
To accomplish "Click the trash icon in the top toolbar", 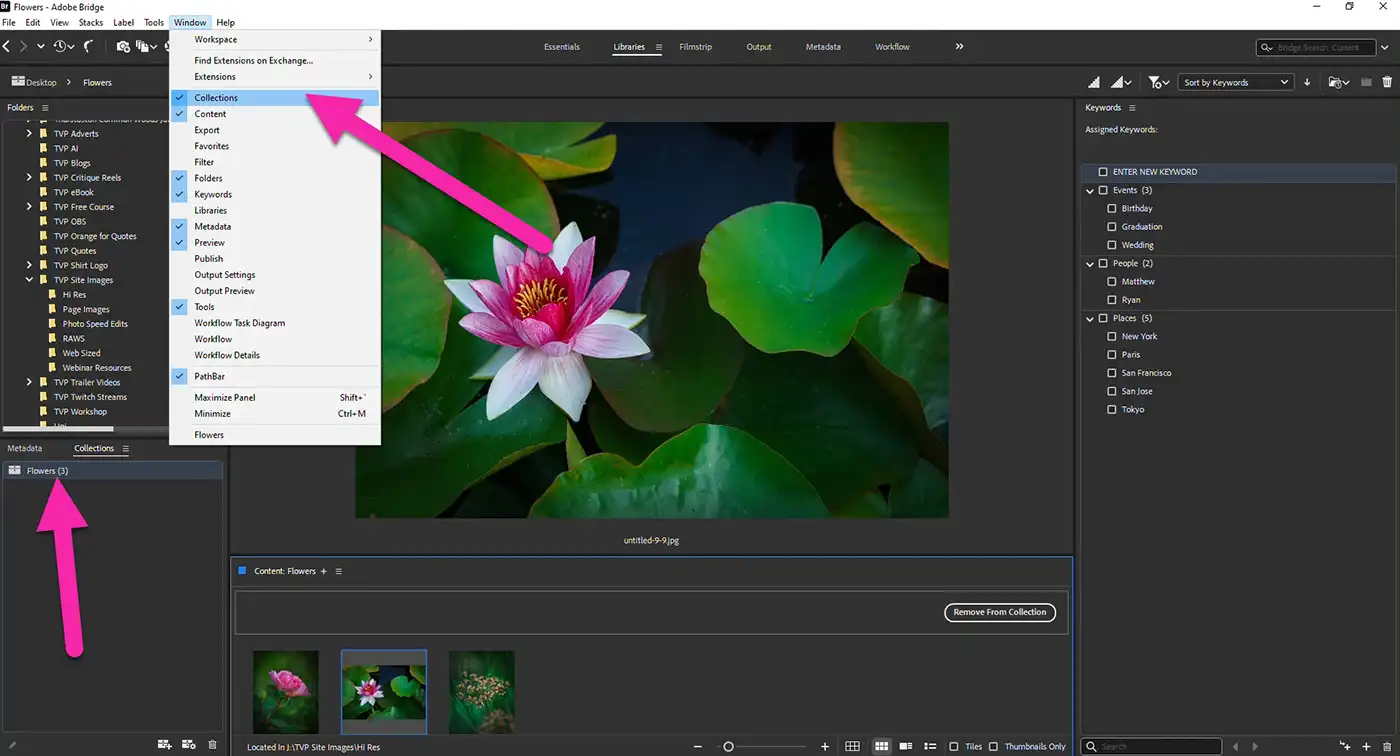I will click(1387, 82).
